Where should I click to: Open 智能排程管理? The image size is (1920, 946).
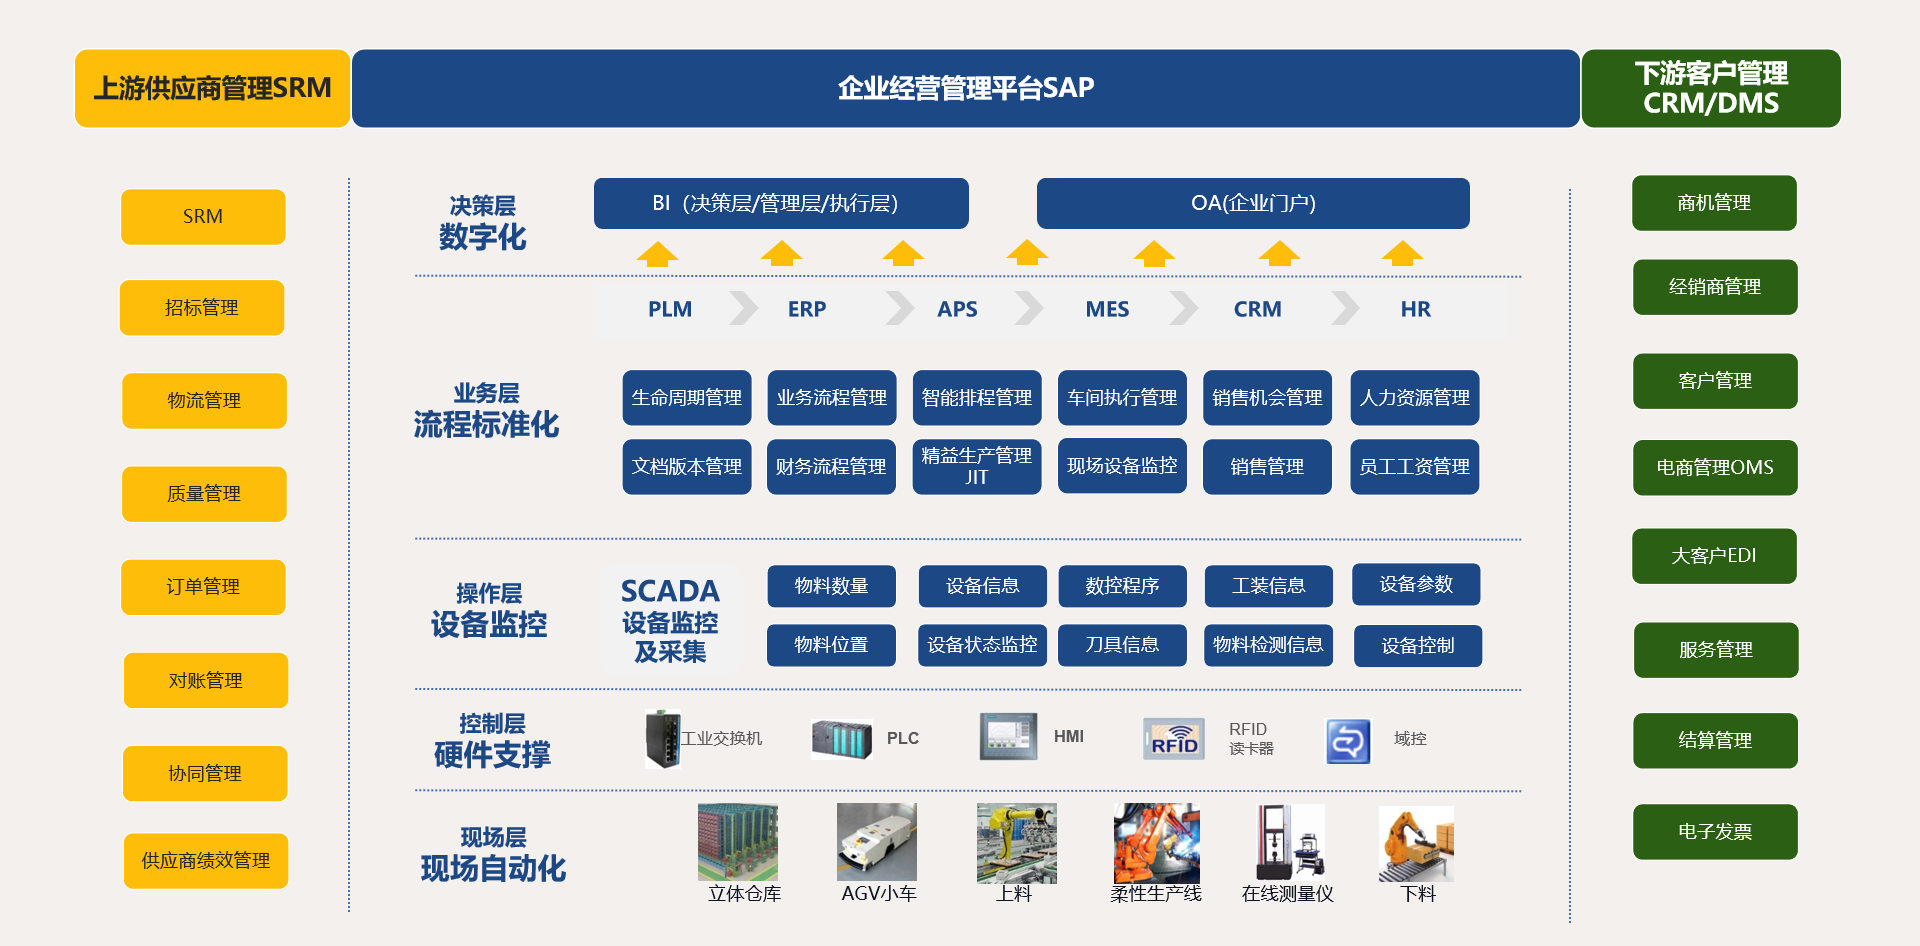(x=977, y=398)
